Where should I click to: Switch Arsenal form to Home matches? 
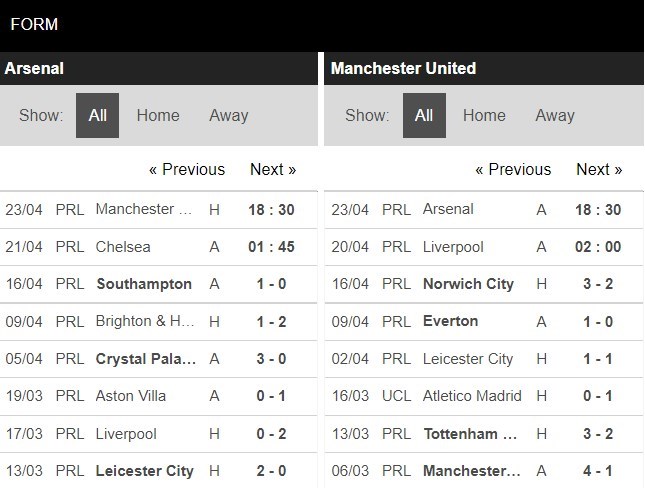(x=158, y=115)
